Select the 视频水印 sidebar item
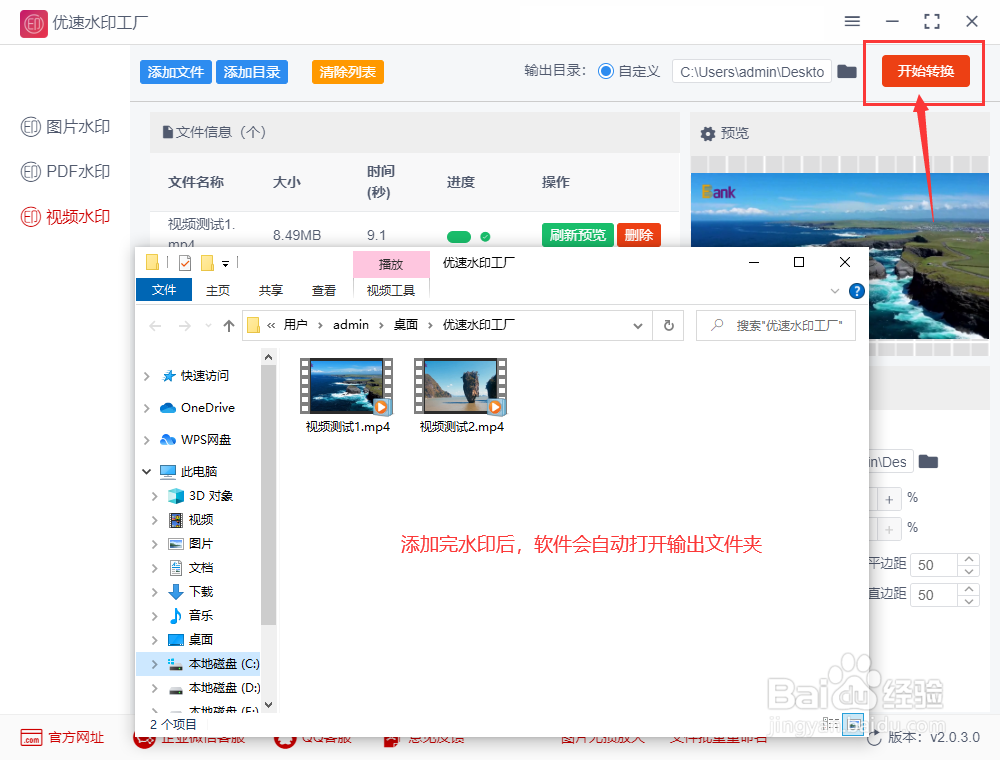 (x=65, y=217)
